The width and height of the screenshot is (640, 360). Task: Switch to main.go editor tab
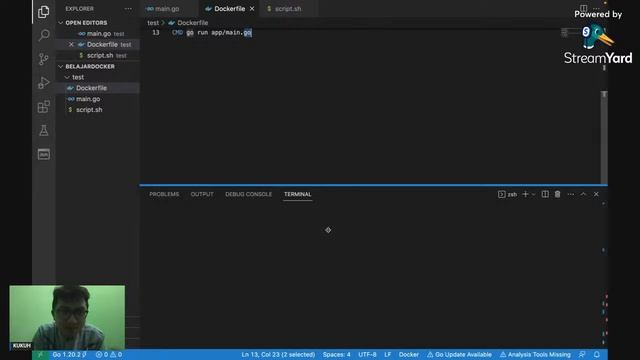(x=167, y=9)
